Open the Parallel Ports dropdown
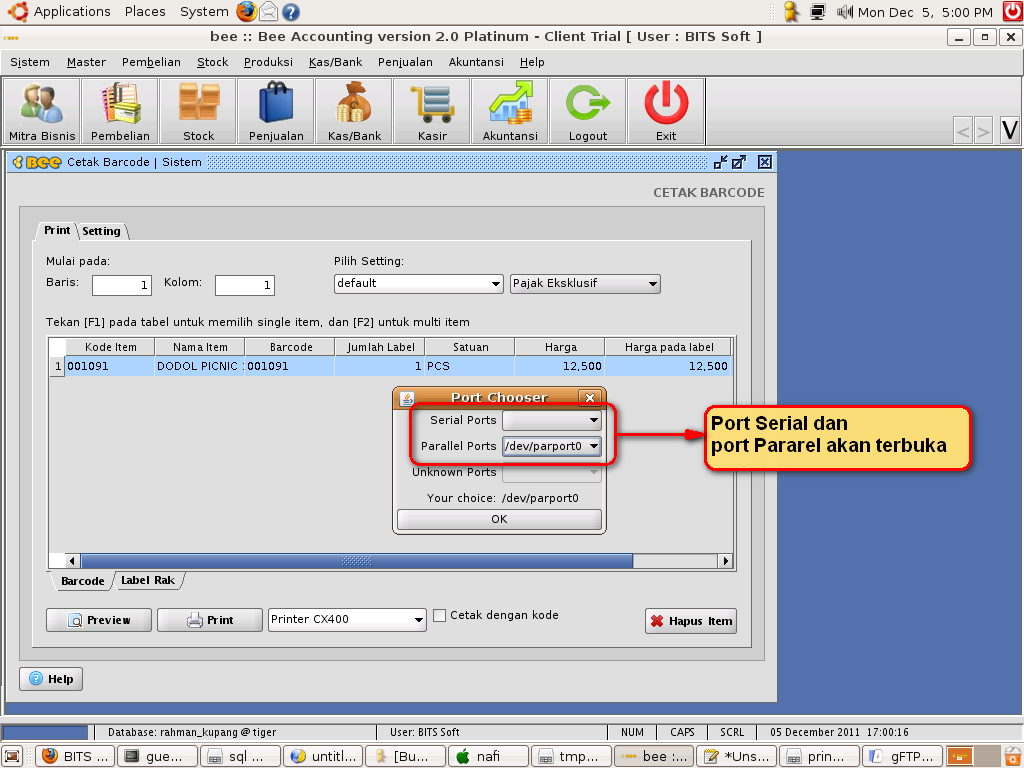The height and width of the screenshot is (768, 1024). pyautogui.click(x=552, y=446)
